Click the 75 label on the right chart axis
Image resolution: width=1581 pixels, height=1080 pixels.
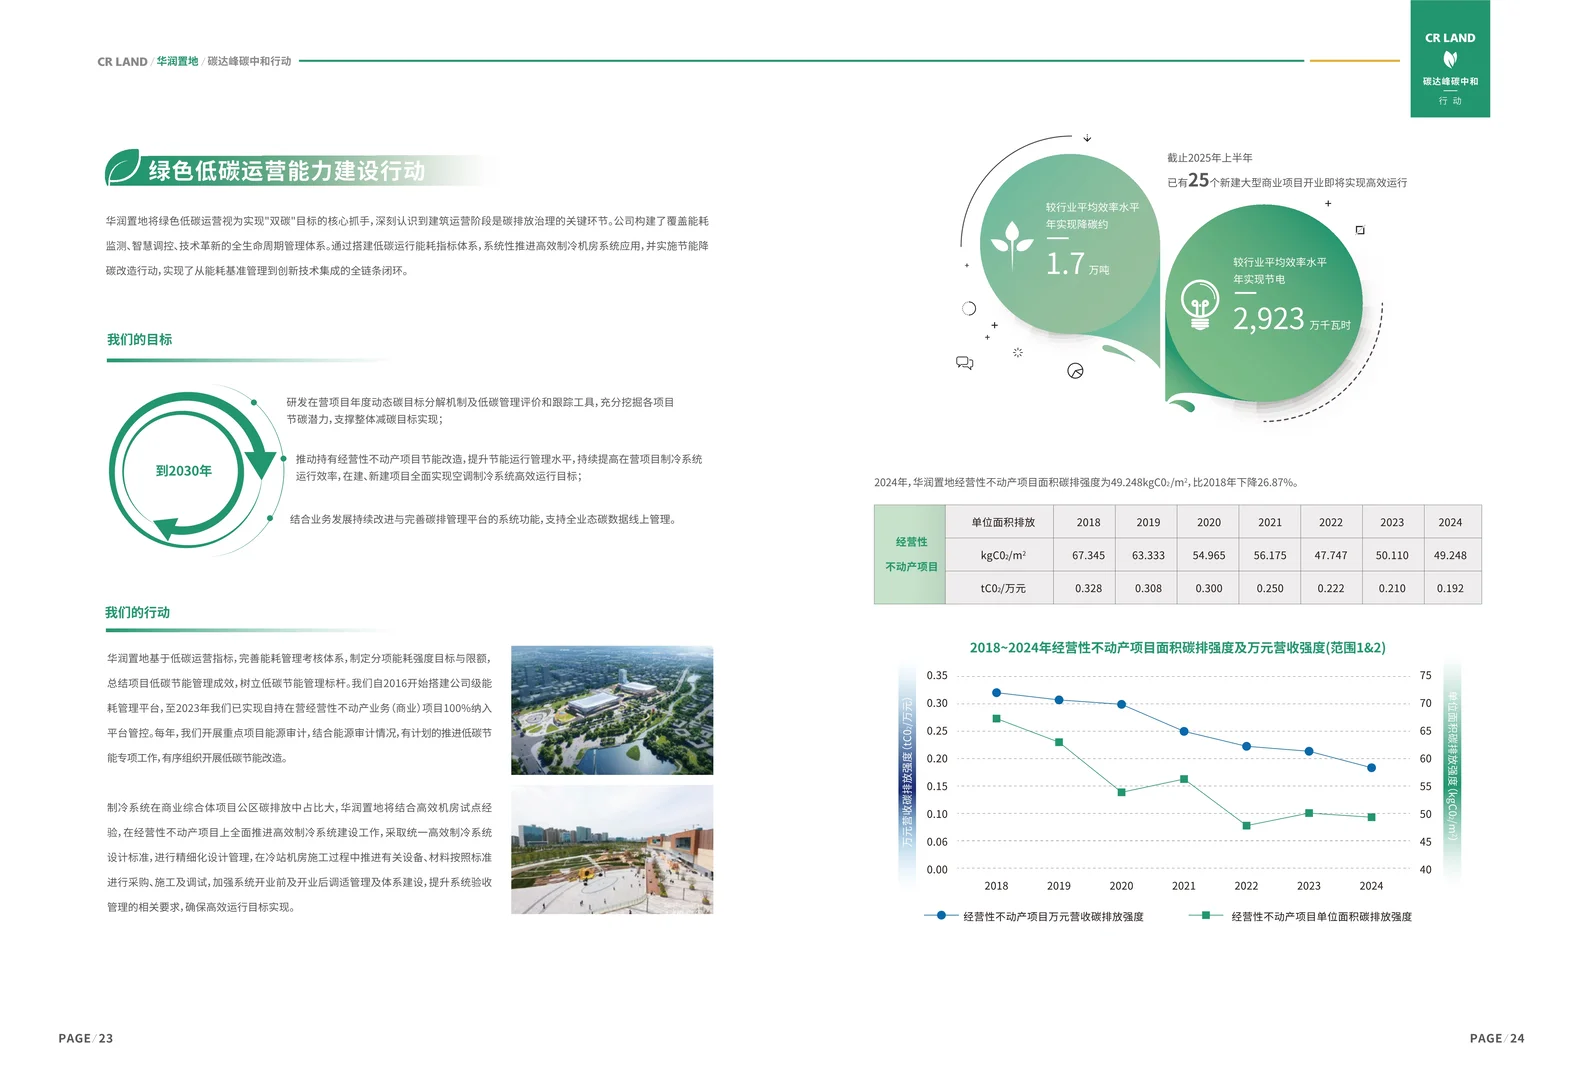coord(1425,676)
